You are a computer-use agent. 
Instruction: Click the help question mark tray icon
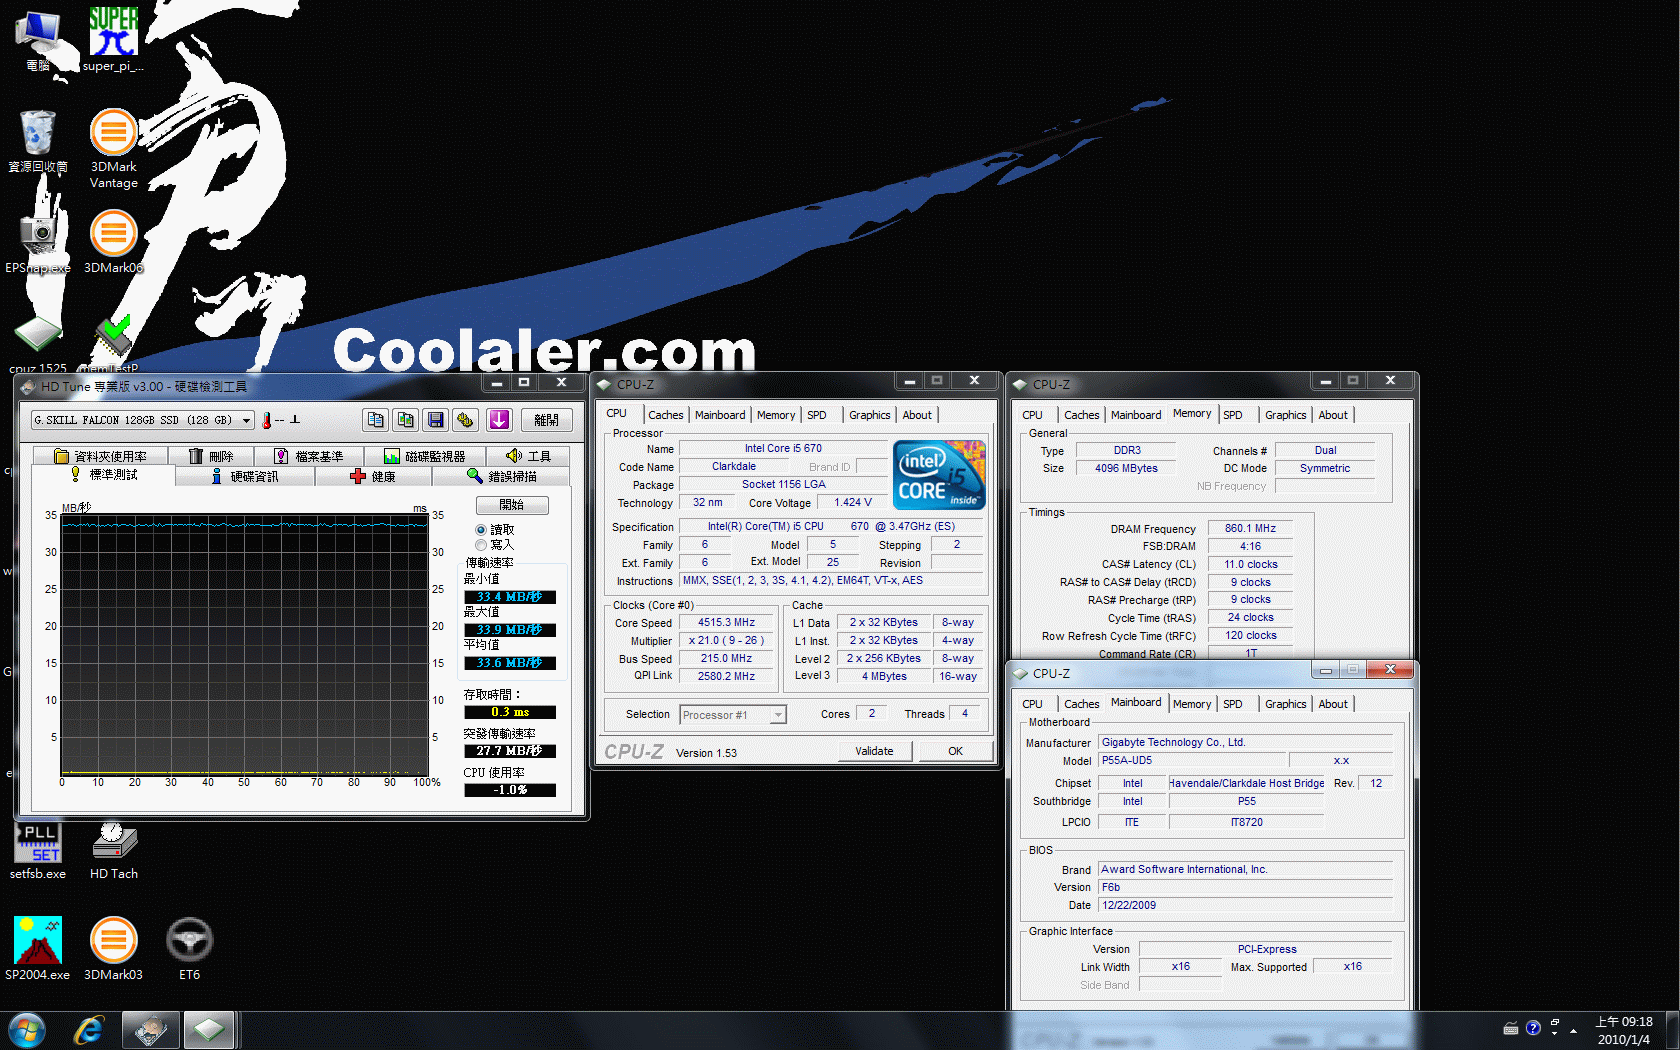point(1533,1028)
